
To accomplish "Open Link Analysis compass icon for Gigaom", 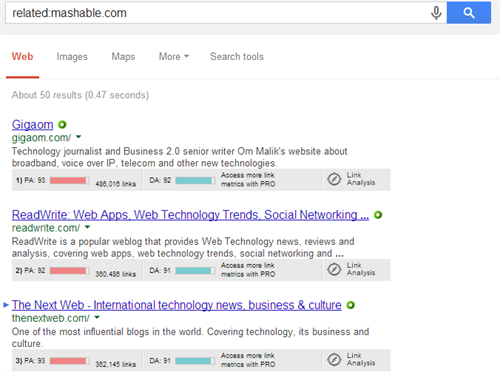I will [x=334, y=179].
